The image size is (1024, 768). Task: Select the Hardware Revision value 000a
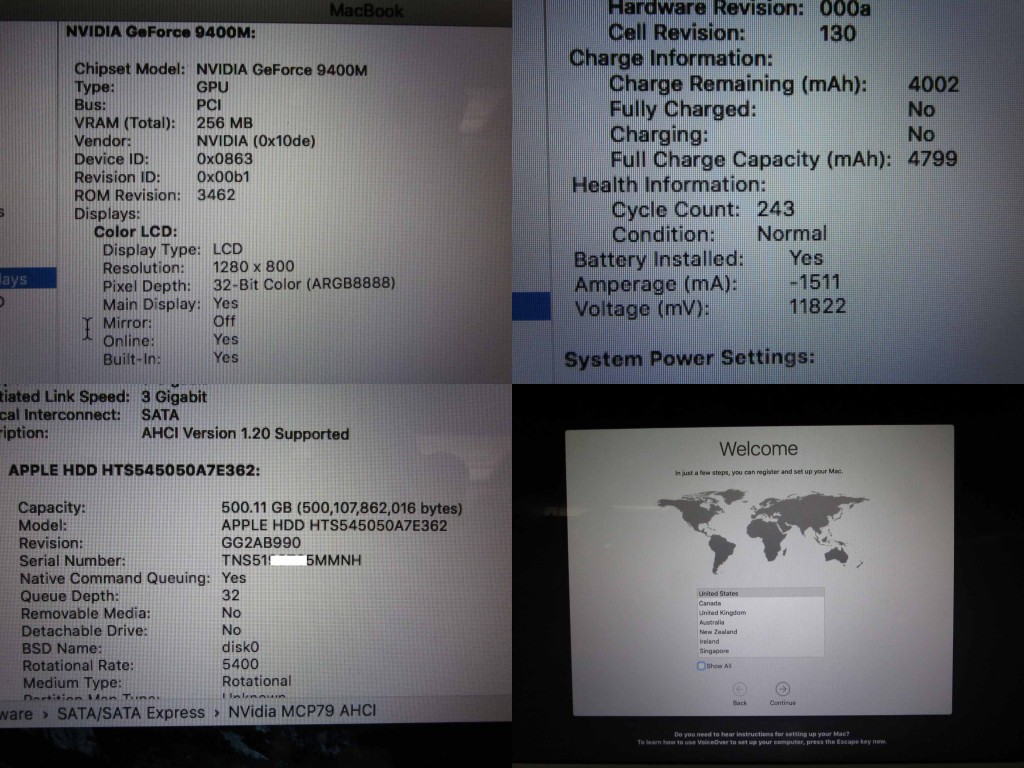coord(845,8)
